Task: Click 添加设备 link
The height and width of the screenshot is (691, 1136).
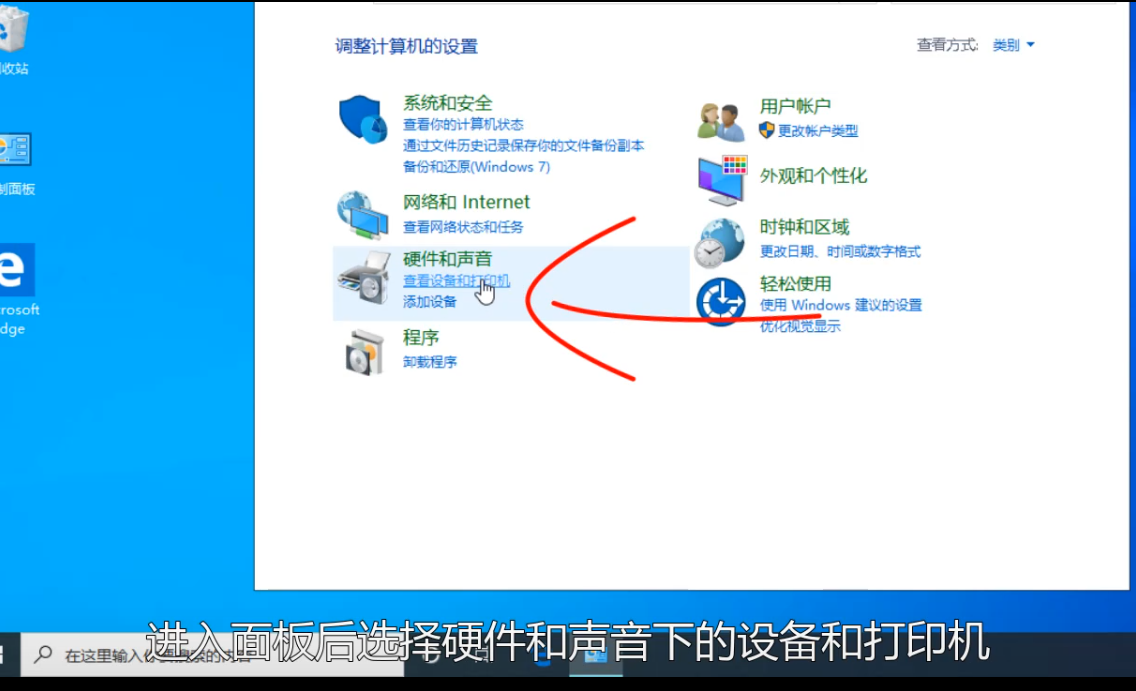Action: coord(430,301)
